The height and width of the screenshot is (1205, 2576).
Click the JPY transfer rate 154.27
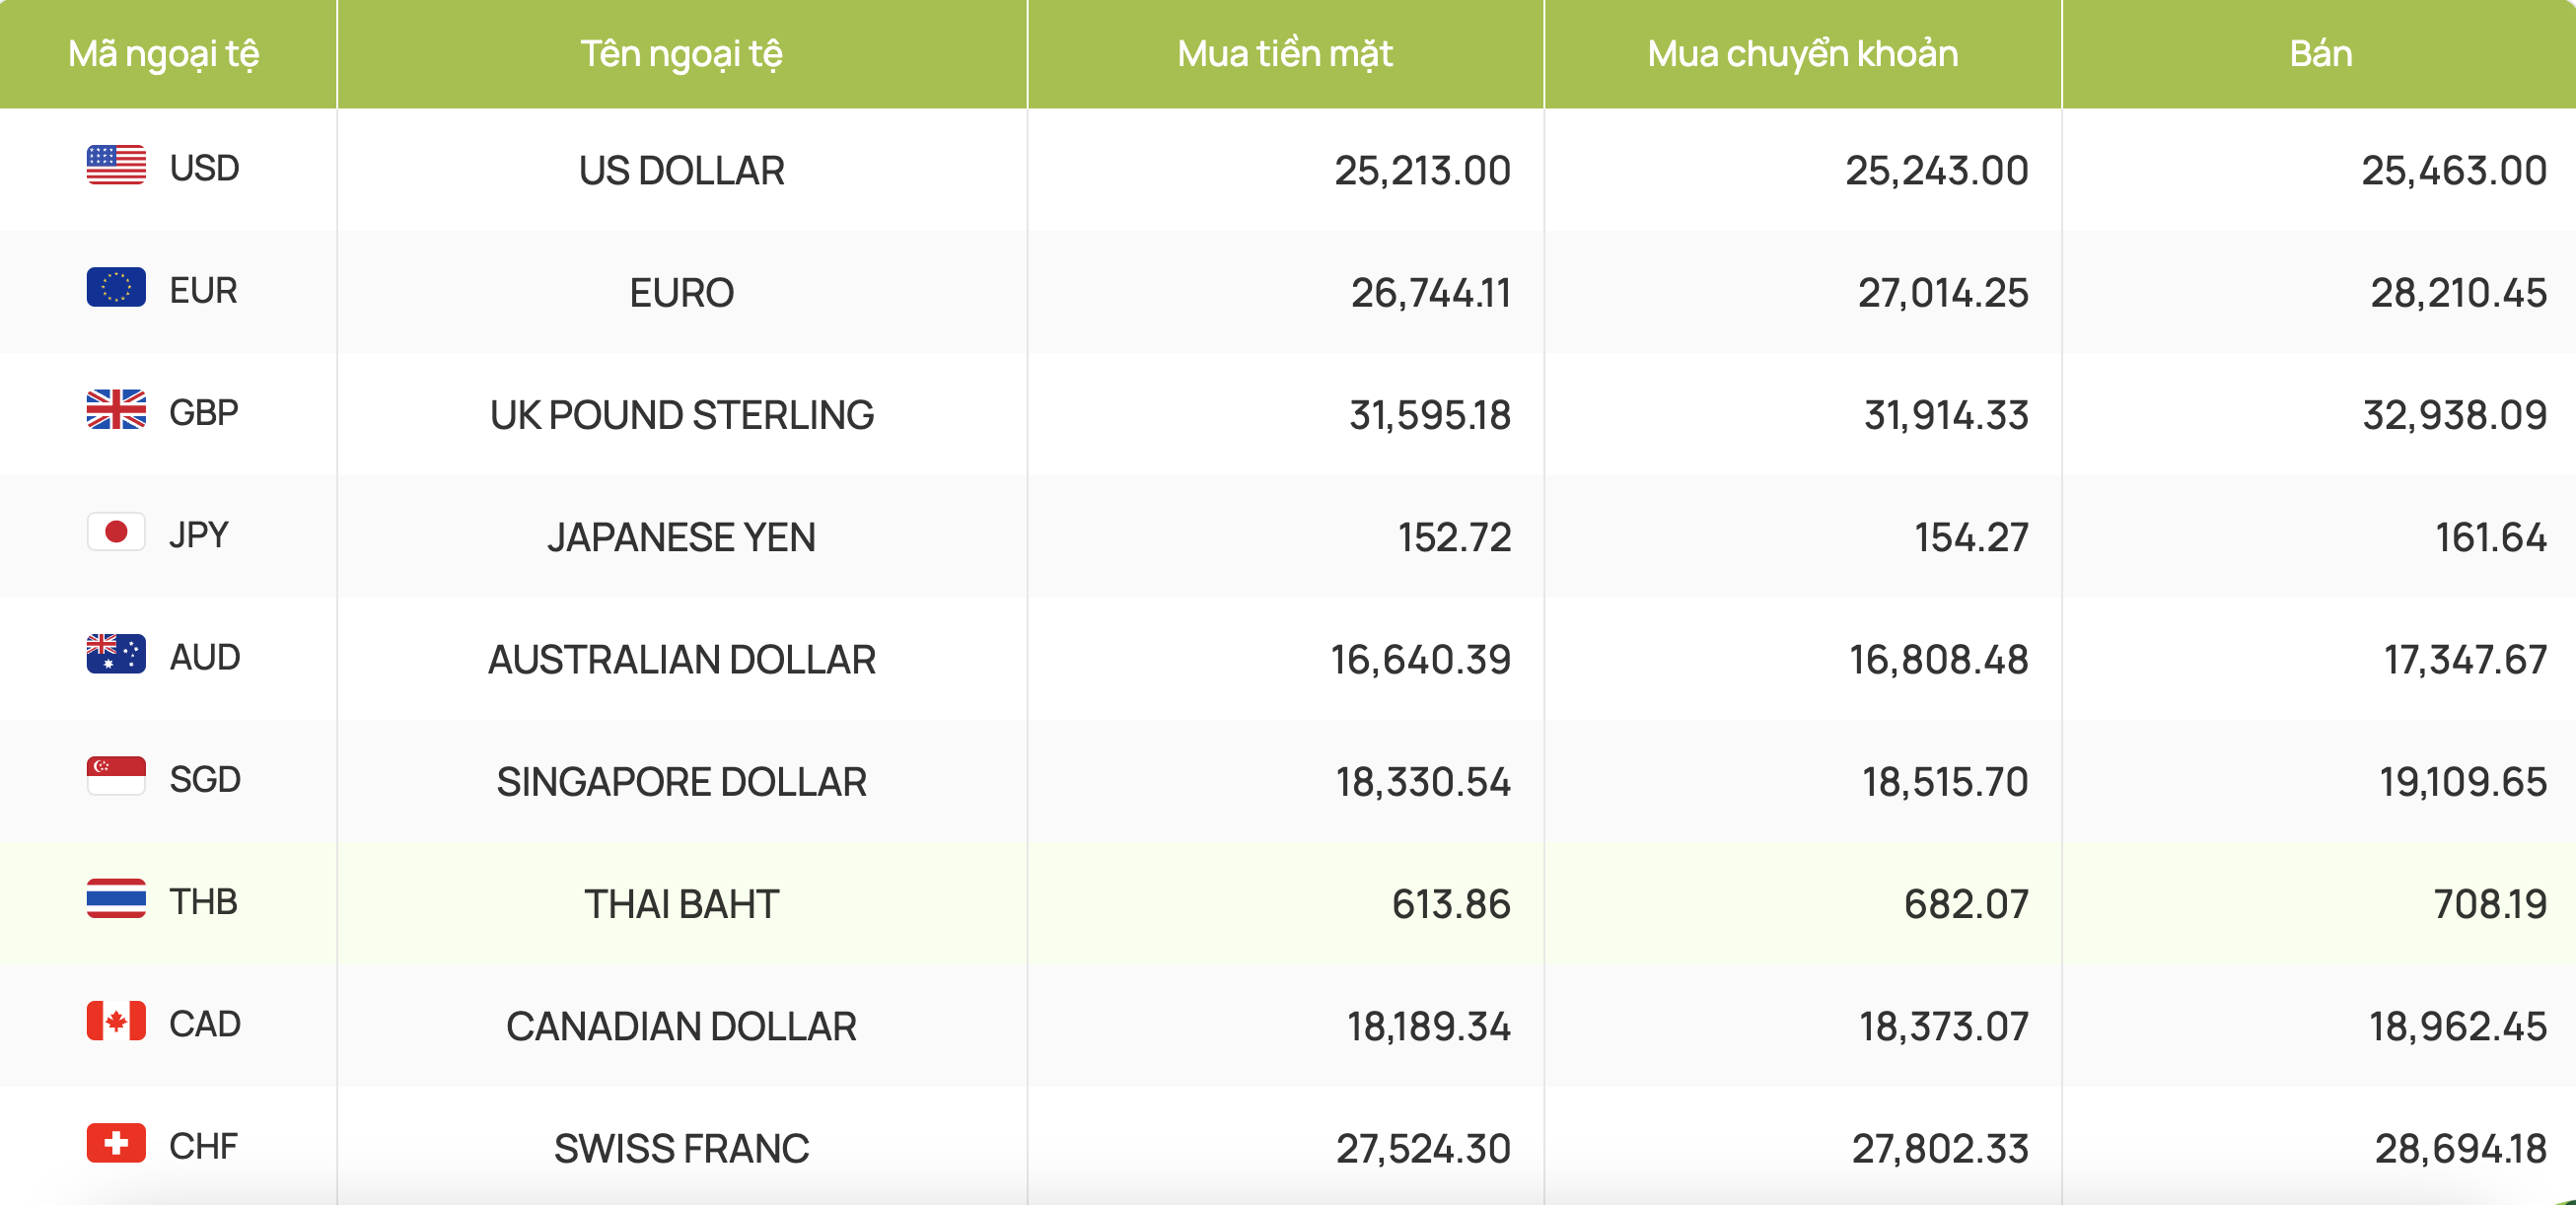[x=1970, y=538]
